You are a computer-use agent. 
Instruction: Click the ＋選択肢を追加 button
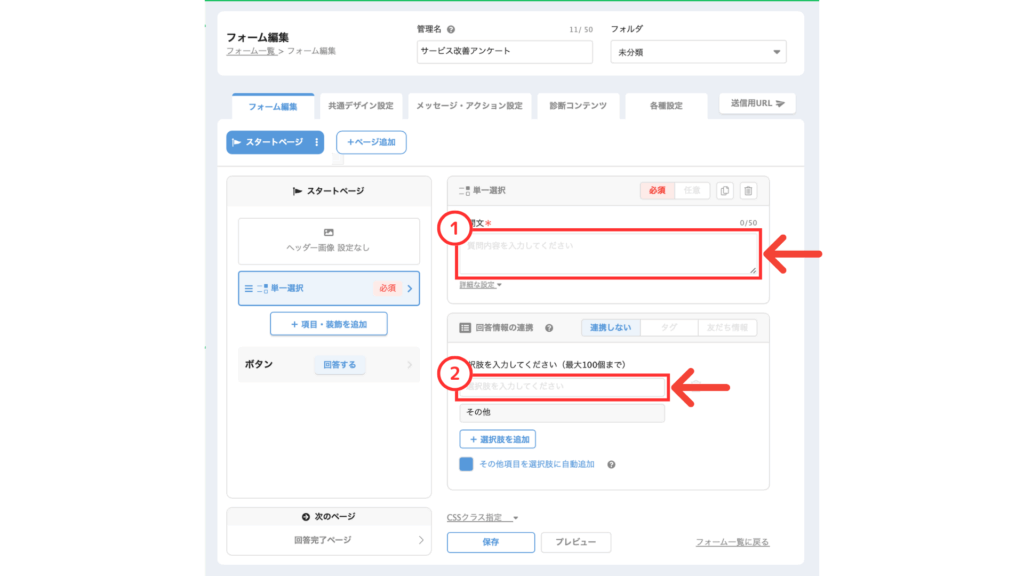(x=497, y=439)
